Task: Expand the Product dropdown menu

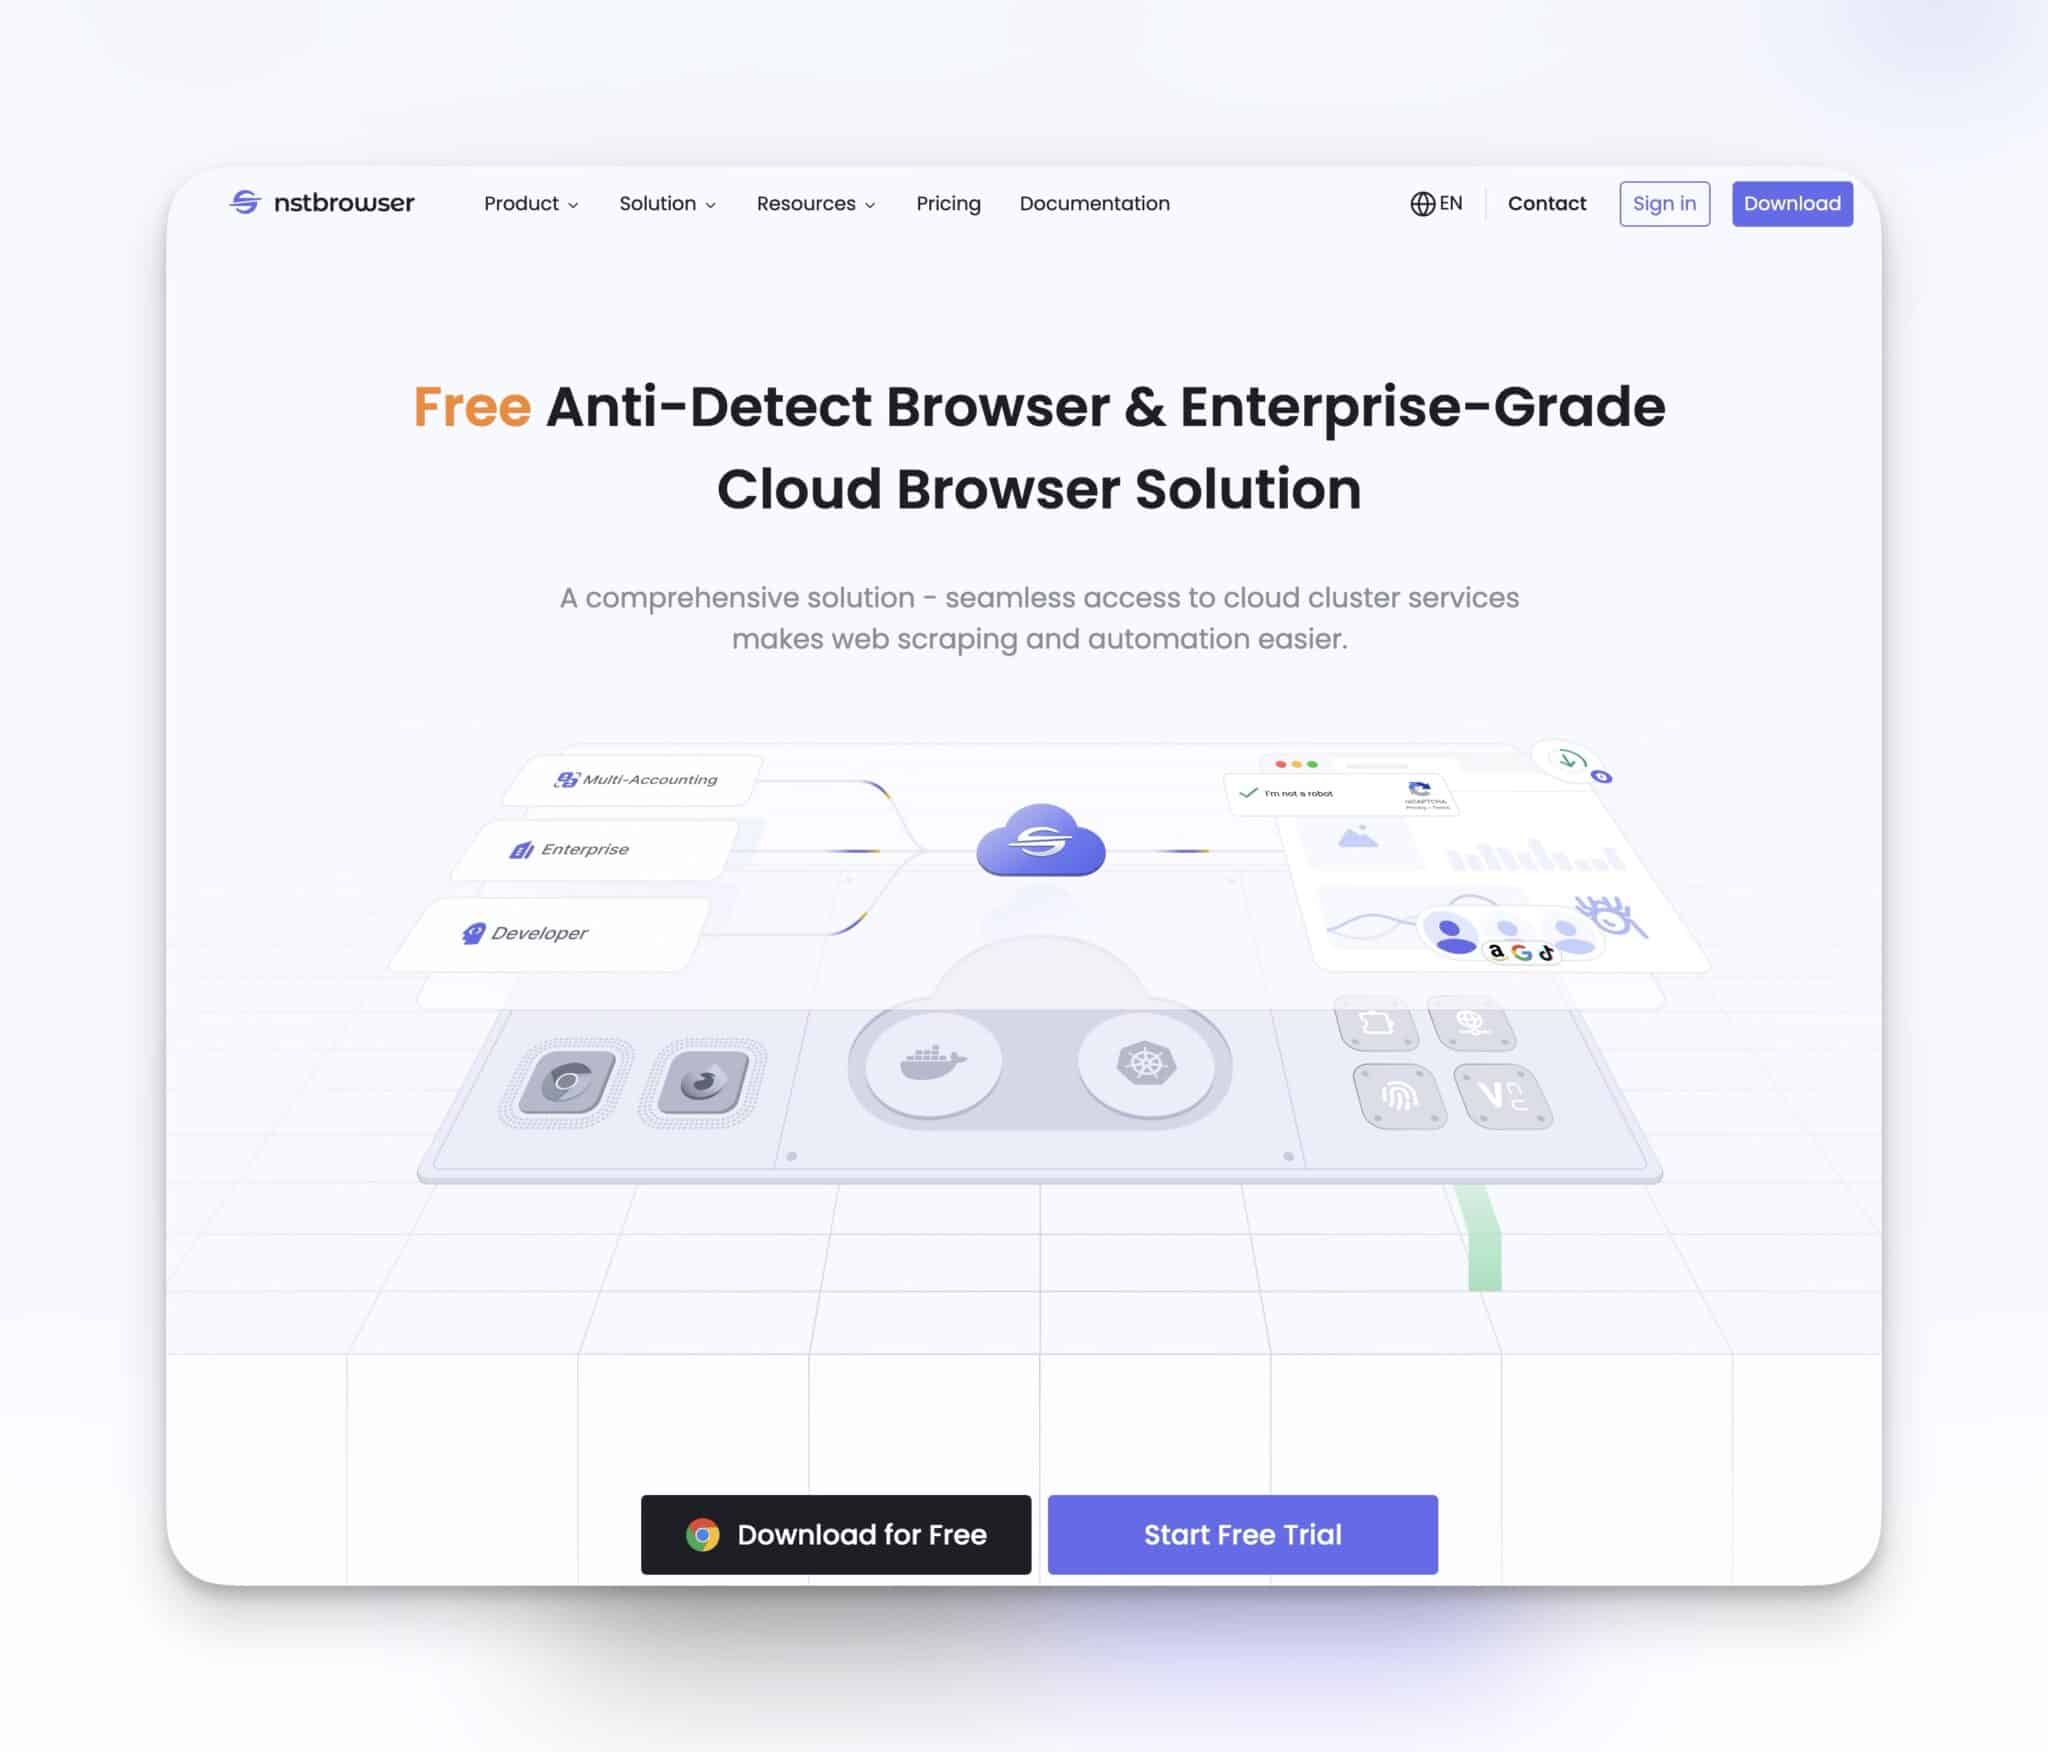Action: click(529, 203)
